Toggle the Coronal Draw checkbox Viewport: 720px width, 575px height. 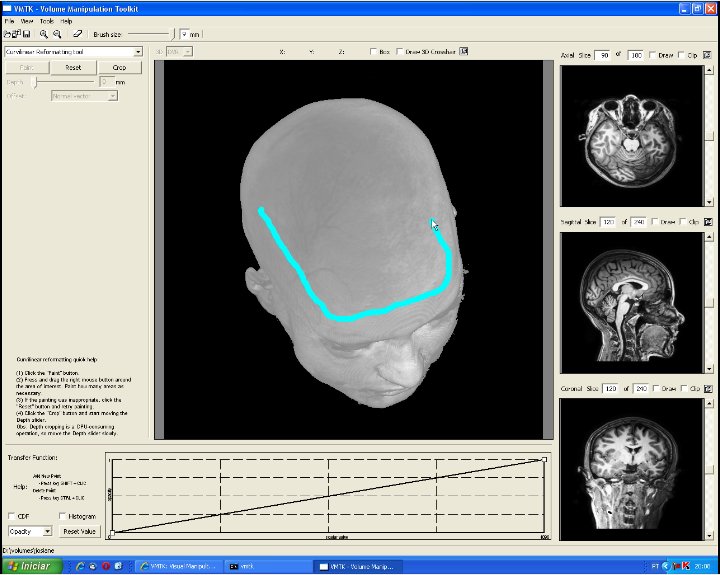click(656, 389)
